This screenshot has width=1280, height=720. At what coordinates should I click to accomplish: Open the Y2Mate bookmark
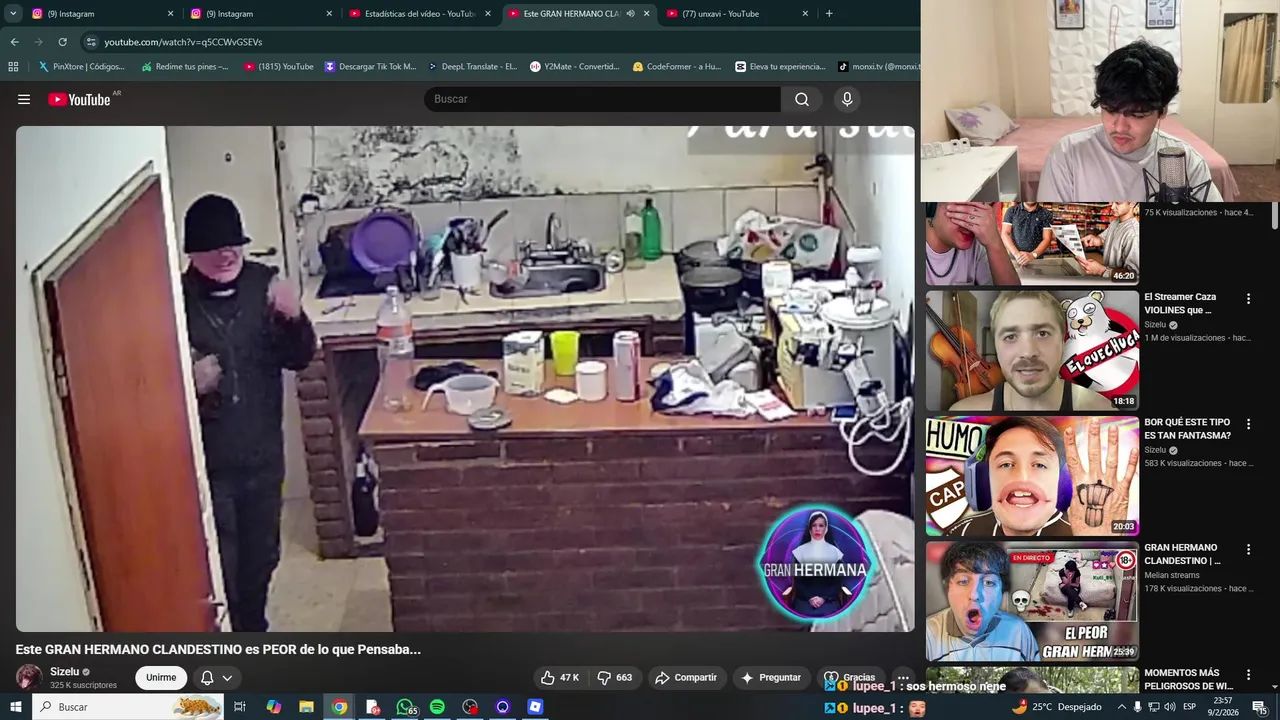coord(575,66)
